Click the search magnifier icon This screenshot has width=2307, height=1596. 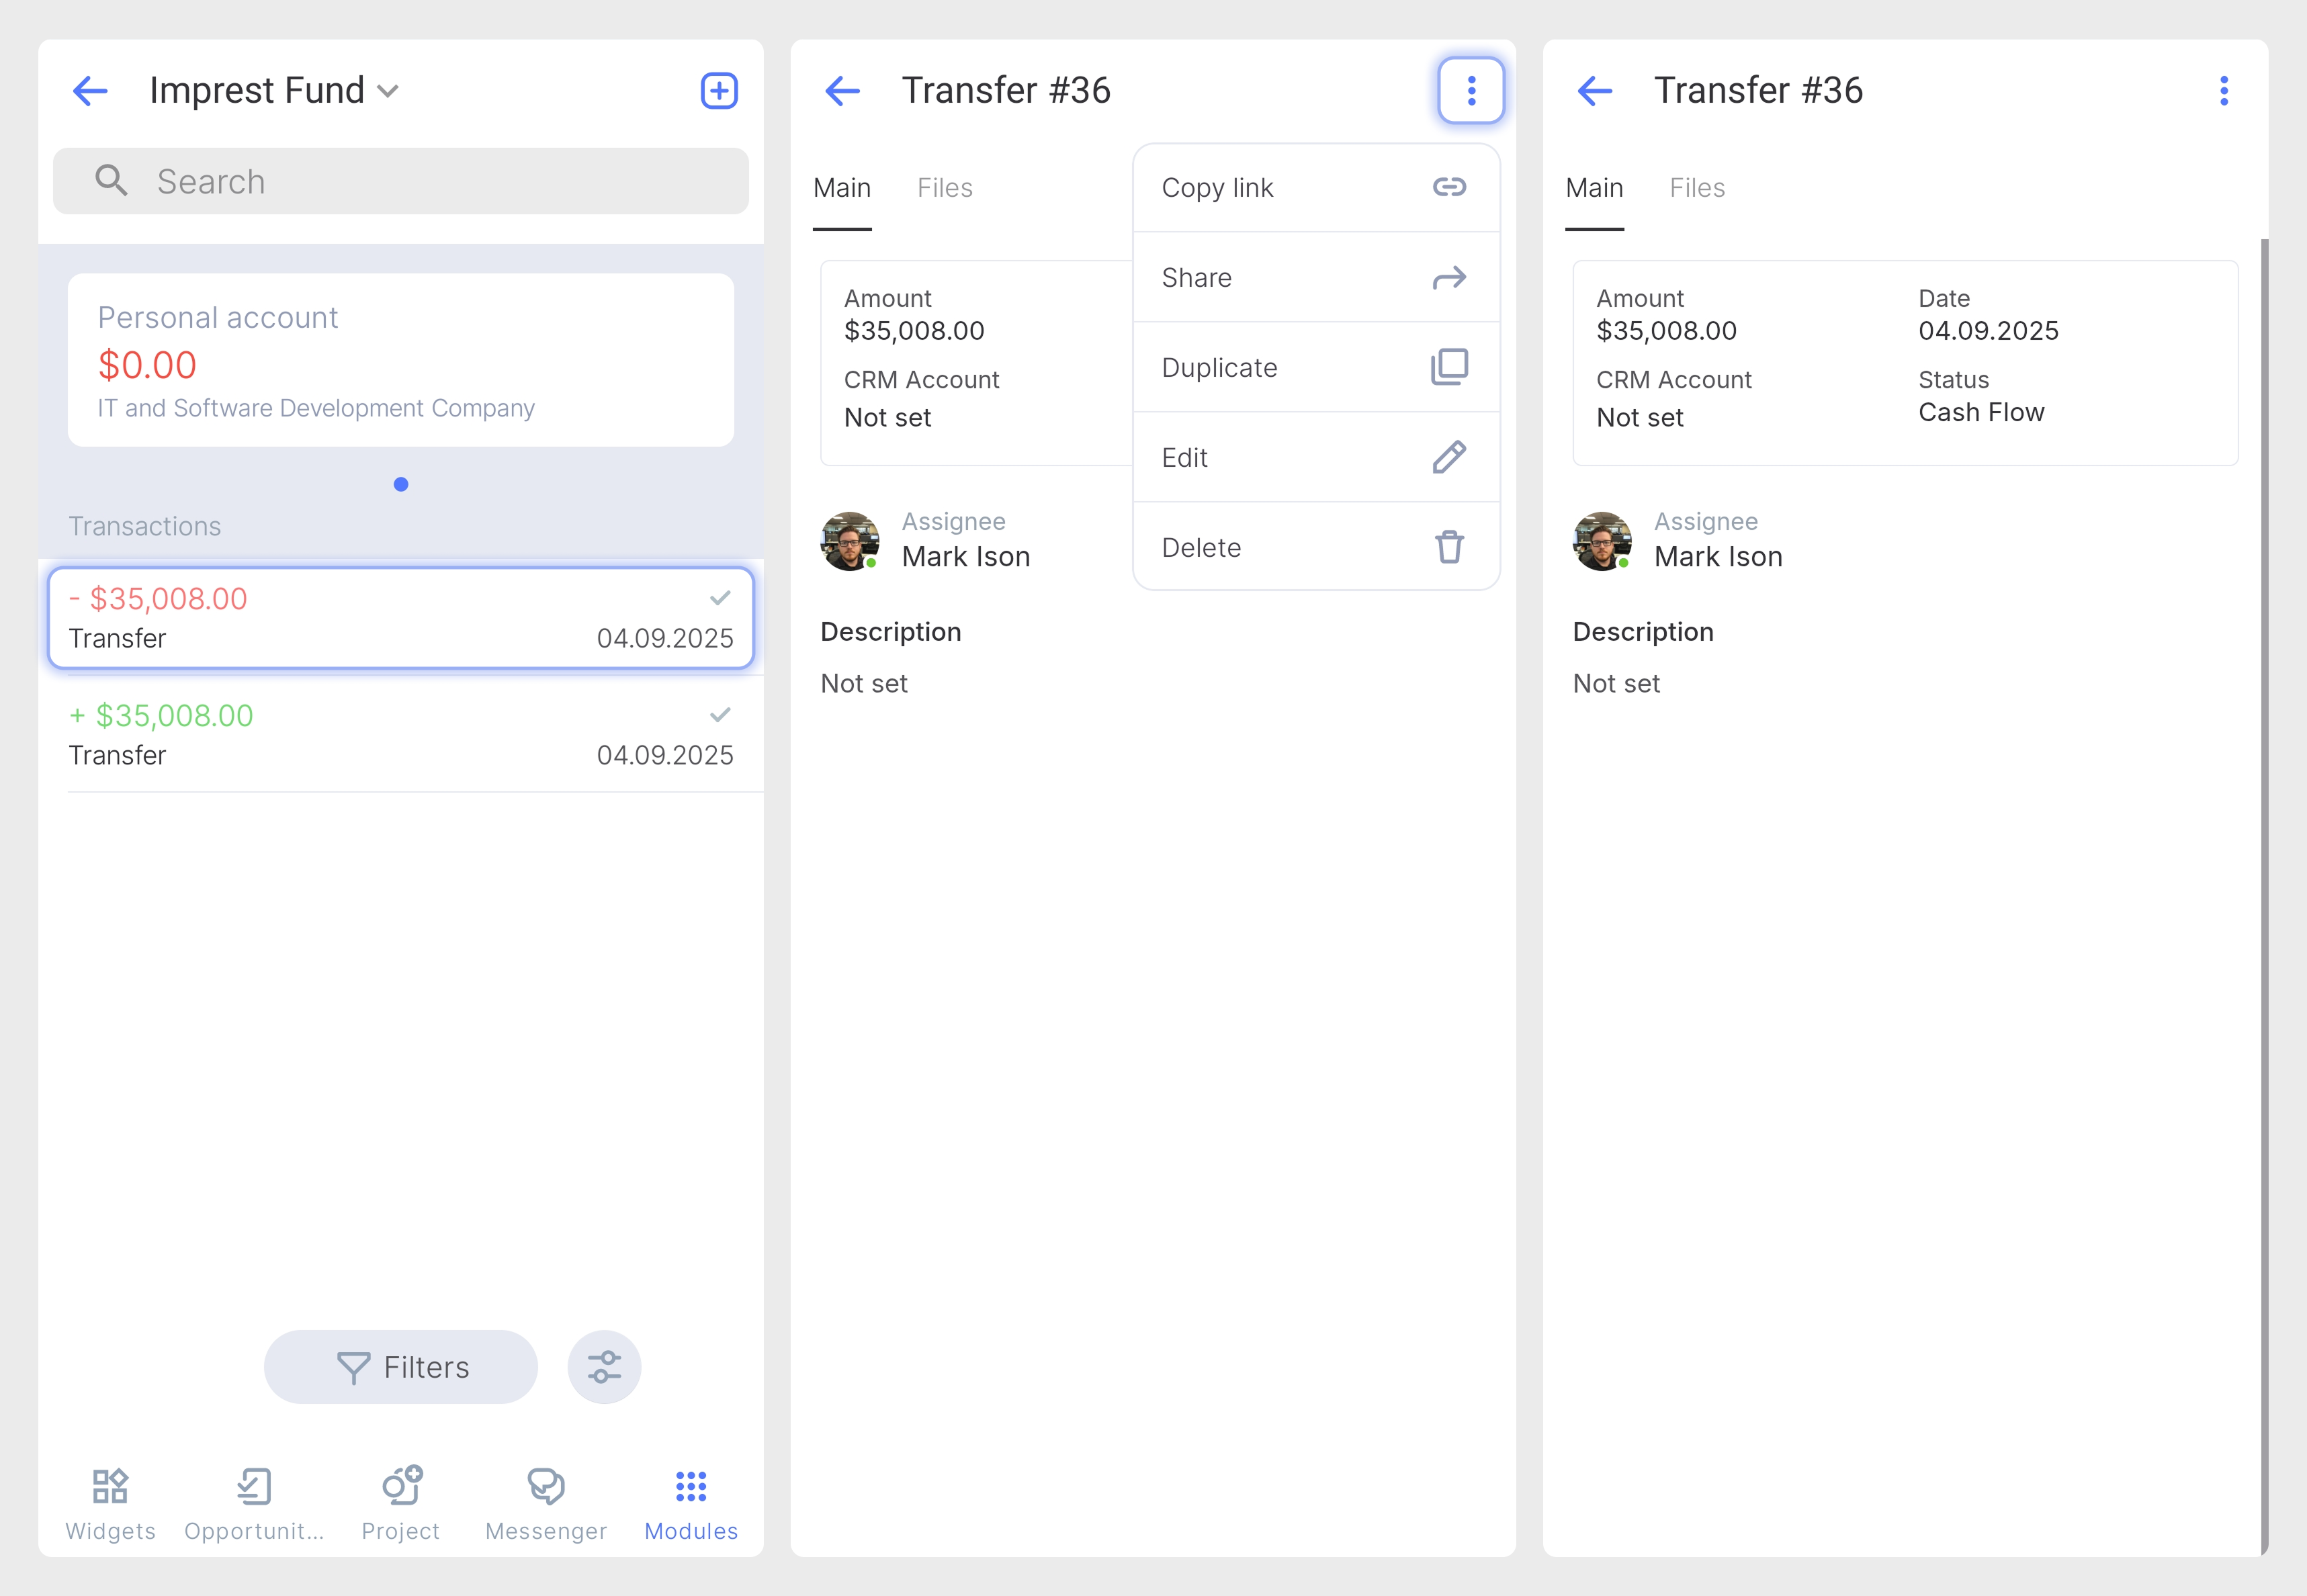coord(111,181)
